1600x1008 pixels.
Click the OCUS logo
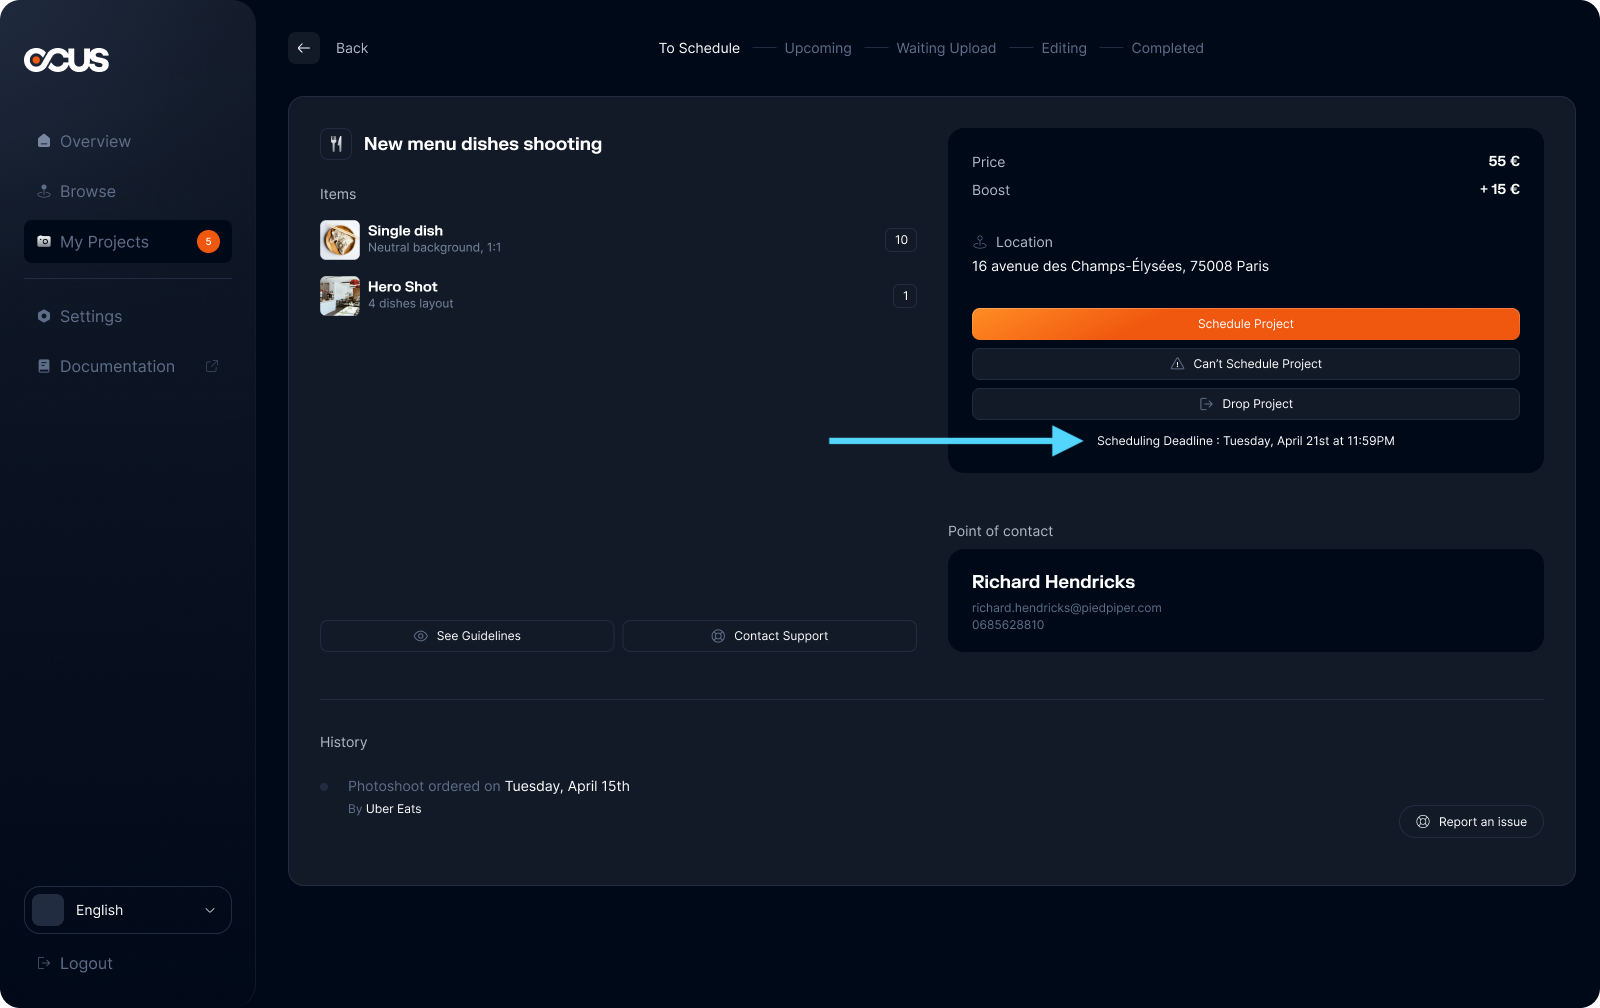coord(66,60)
